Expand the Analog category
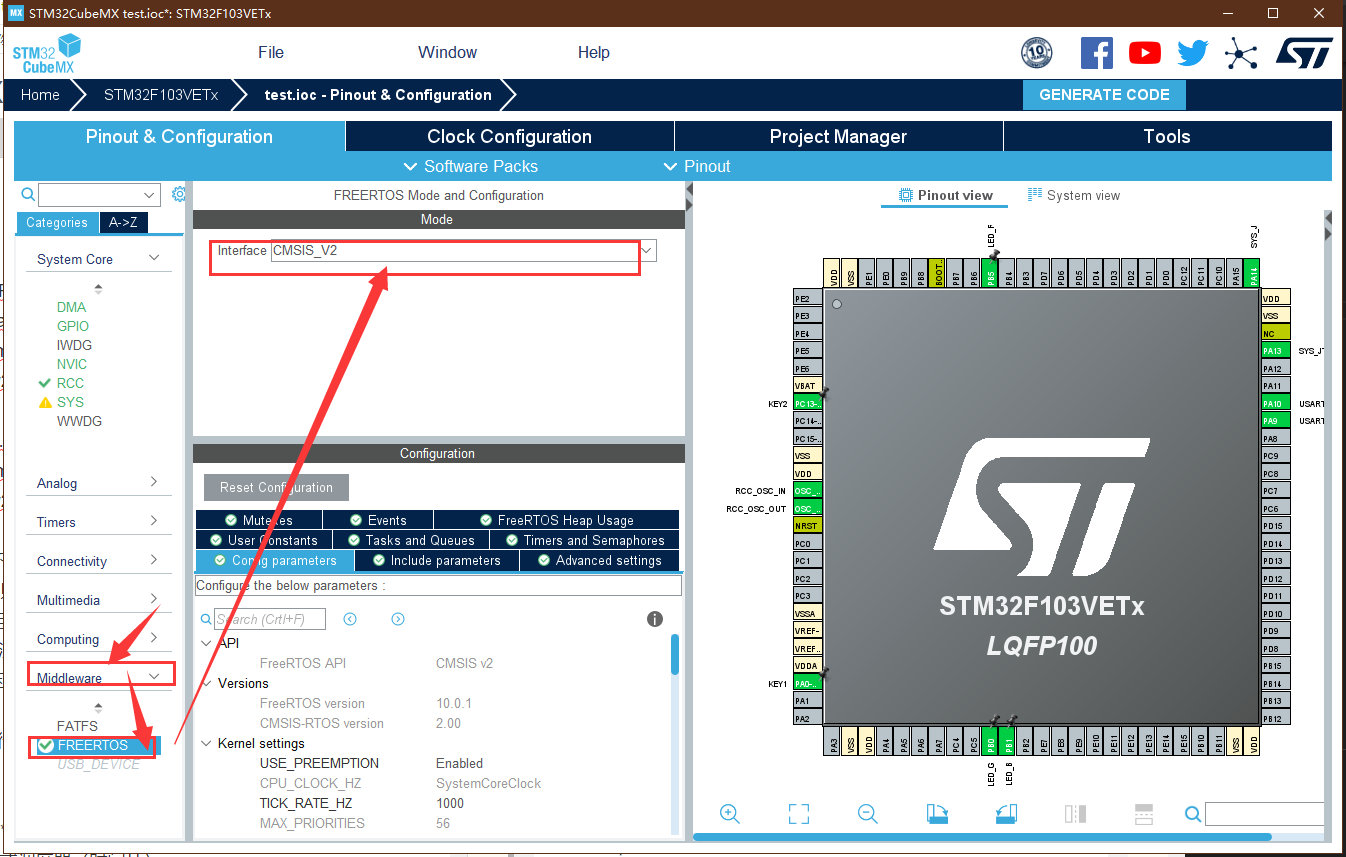The width and height of the screenshot is (1346, 857). tap(98, 483)
